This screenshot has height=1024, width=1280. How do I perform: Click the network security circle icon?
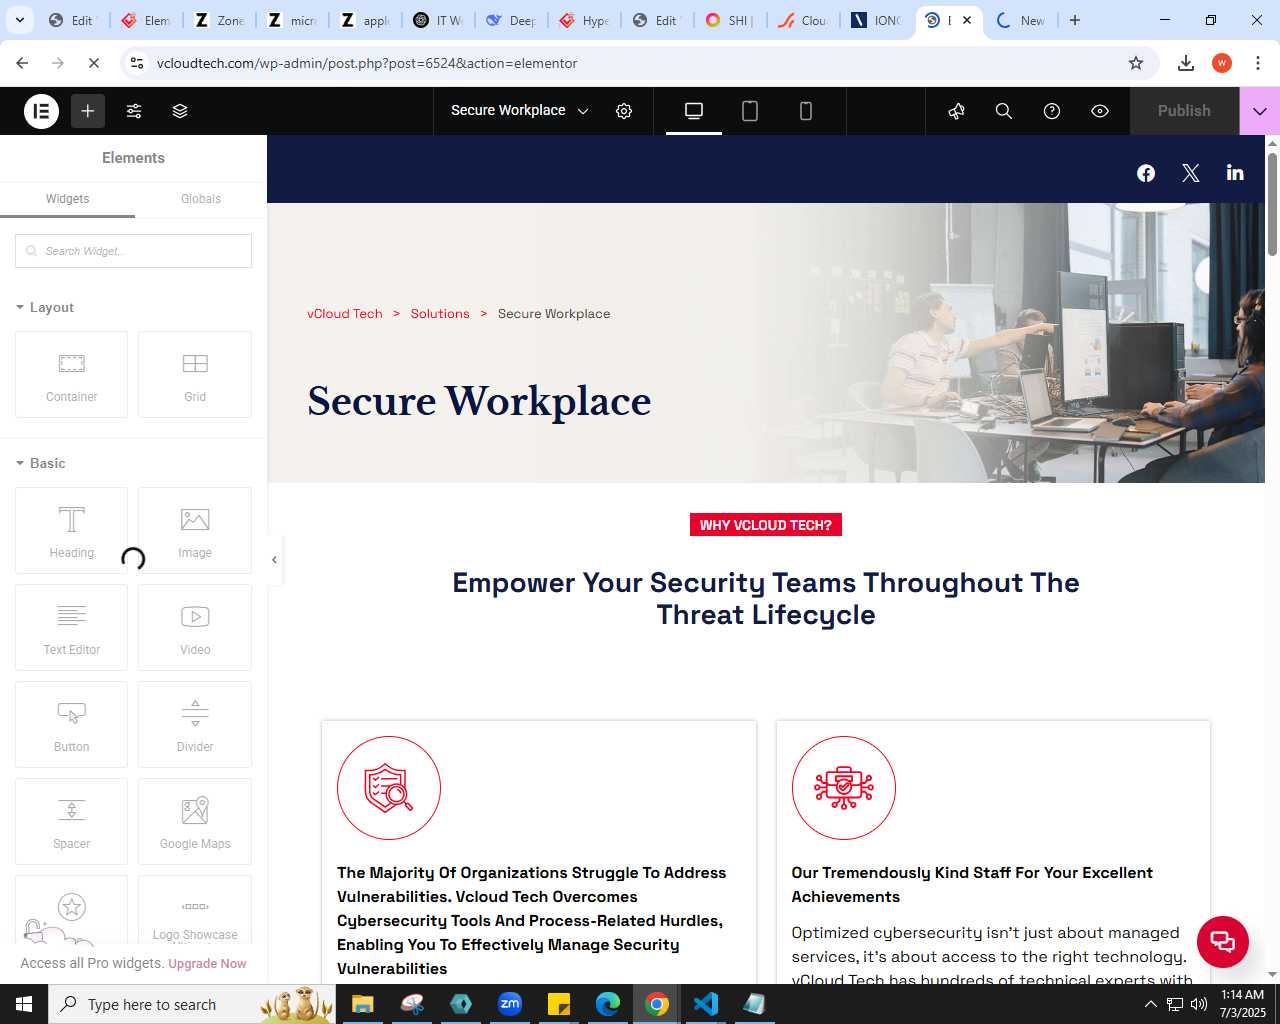tap(844, 788)
